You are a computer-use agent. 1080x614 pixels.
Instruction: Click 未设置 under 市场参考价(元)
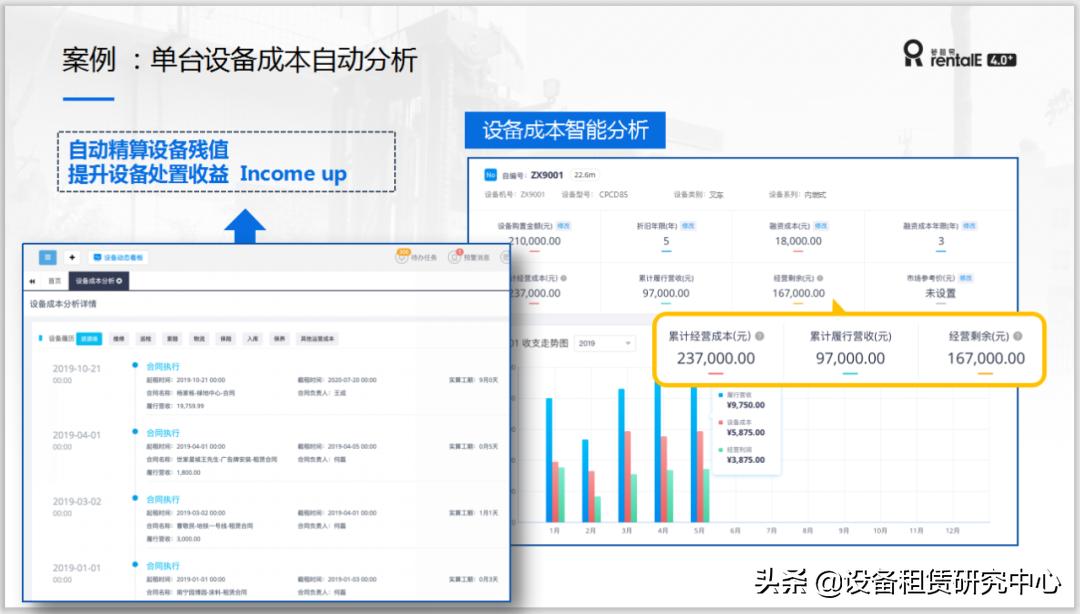938,293
